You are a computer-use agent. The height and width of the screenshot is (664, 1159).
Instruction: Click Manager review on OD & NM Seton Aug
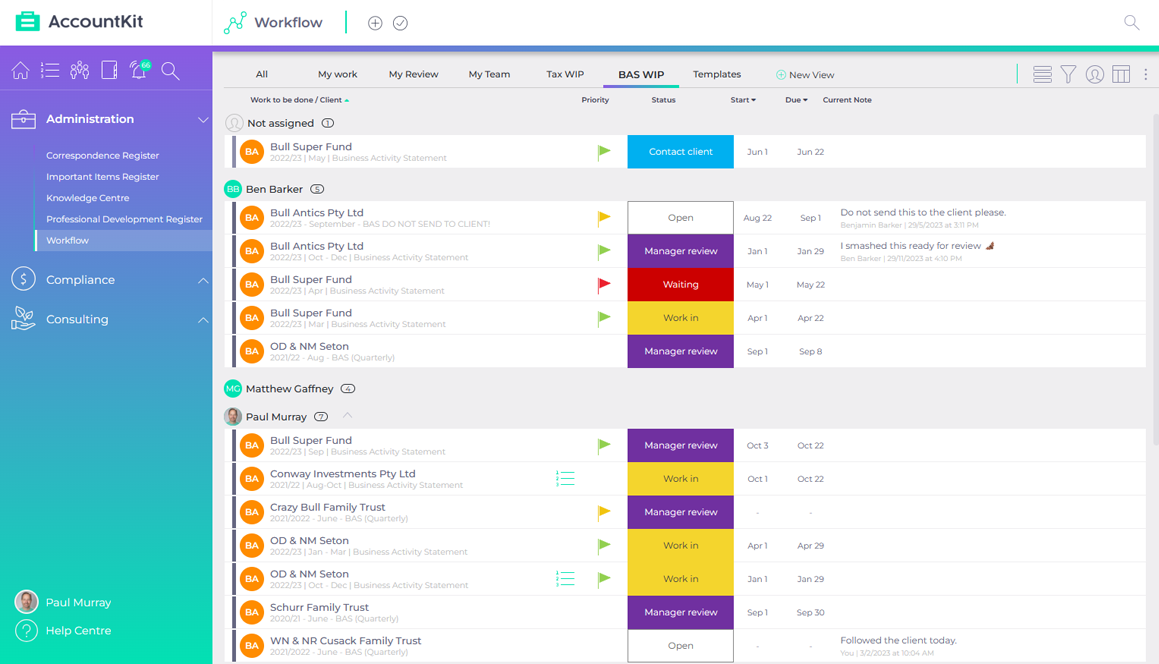[x=680, y=351]
